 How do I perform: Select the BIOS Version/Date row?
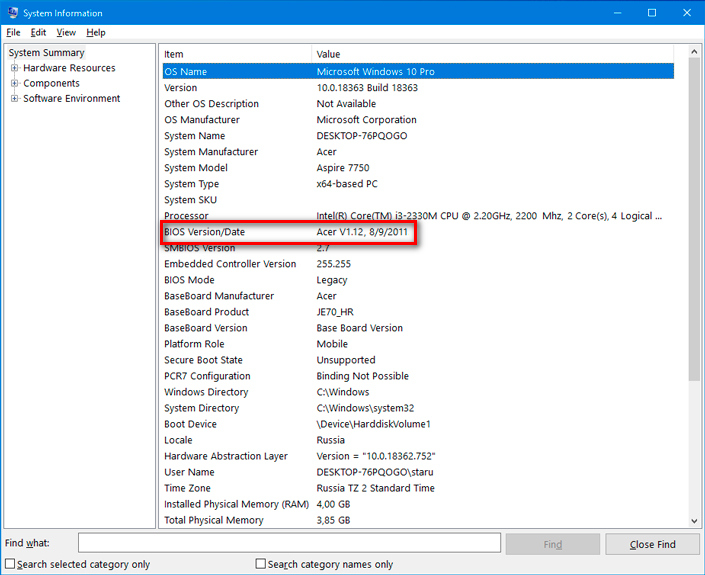pyautogui.click(x=418, y=232)
